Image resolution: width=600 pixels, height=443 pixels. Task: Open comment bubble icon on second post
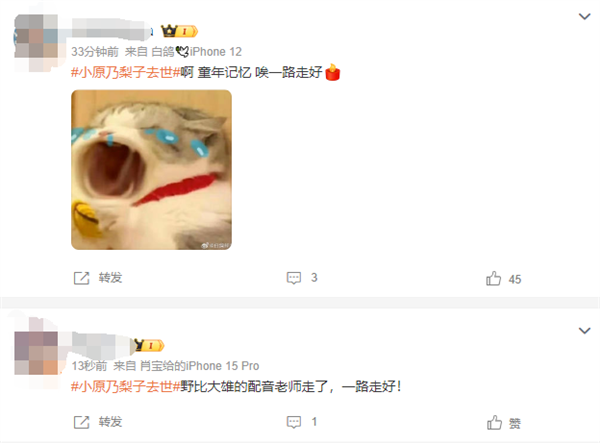click(294, 422)
